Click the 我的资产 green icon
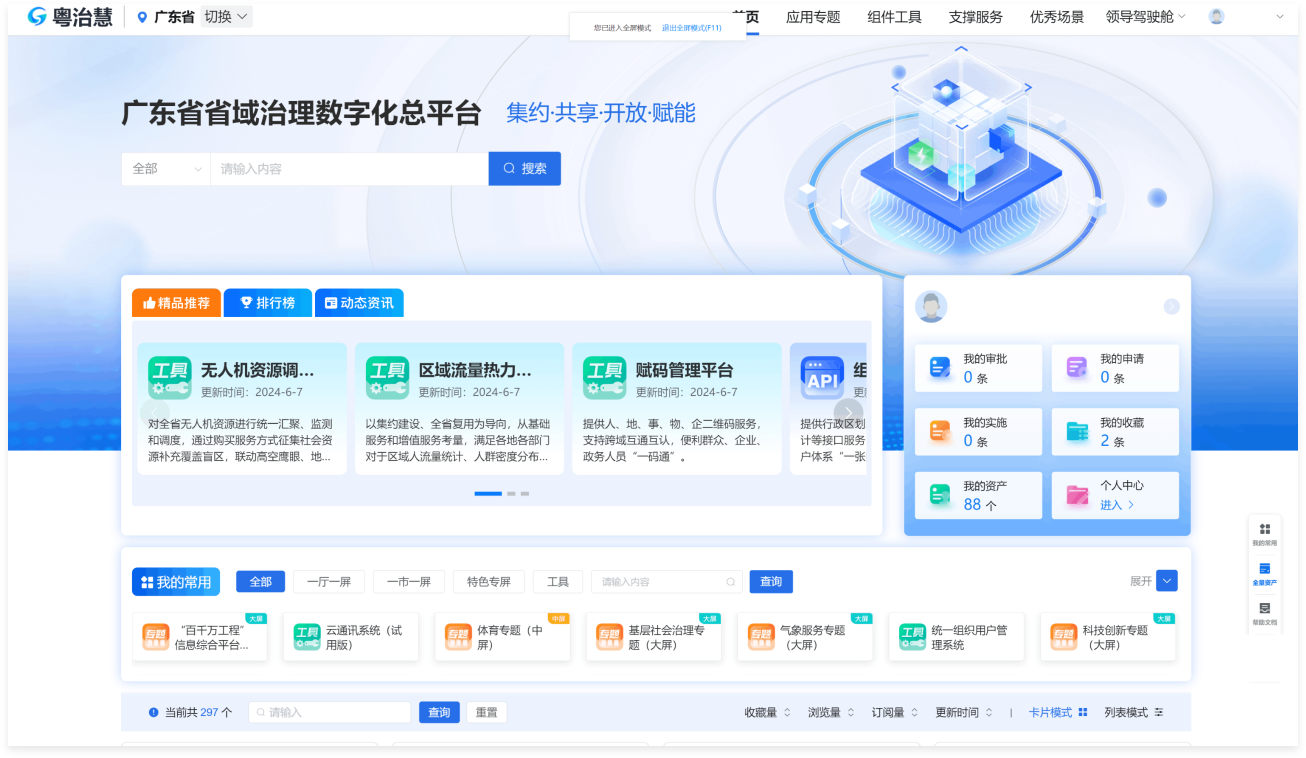The height and width of the screenshot is (758, 1306). [940, 495]
